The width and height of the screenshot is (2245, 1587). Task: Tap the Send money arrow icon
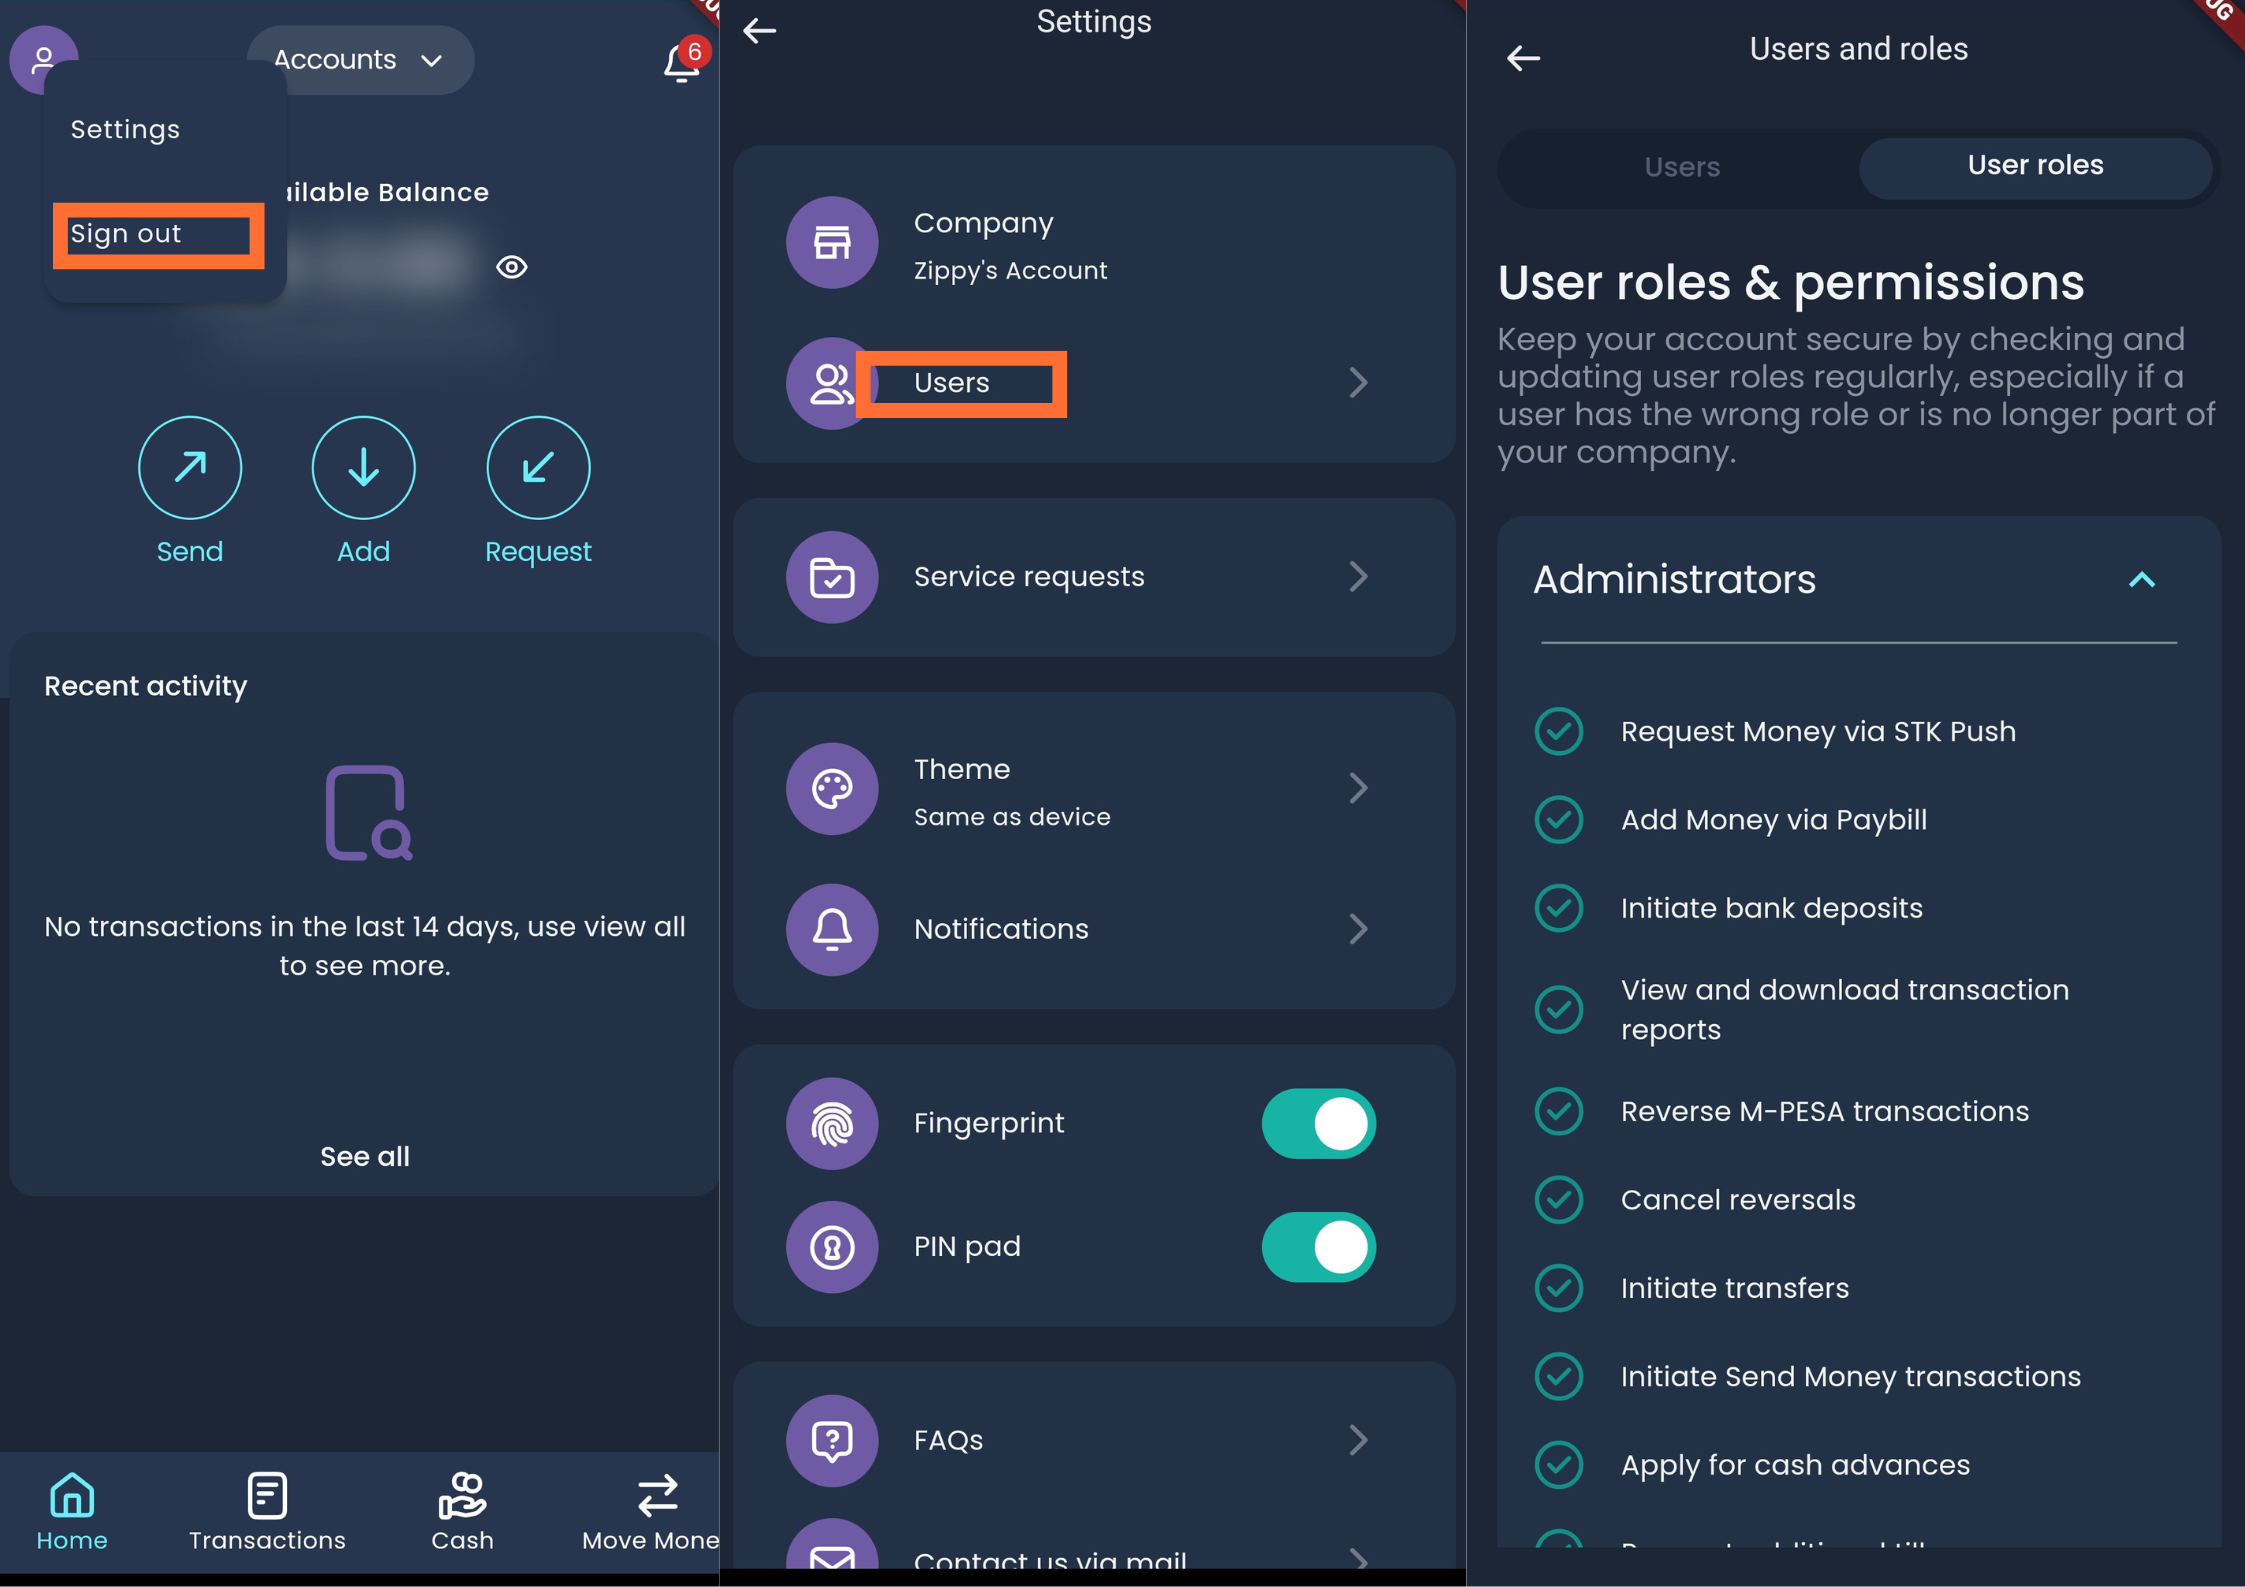pos(189,467)
